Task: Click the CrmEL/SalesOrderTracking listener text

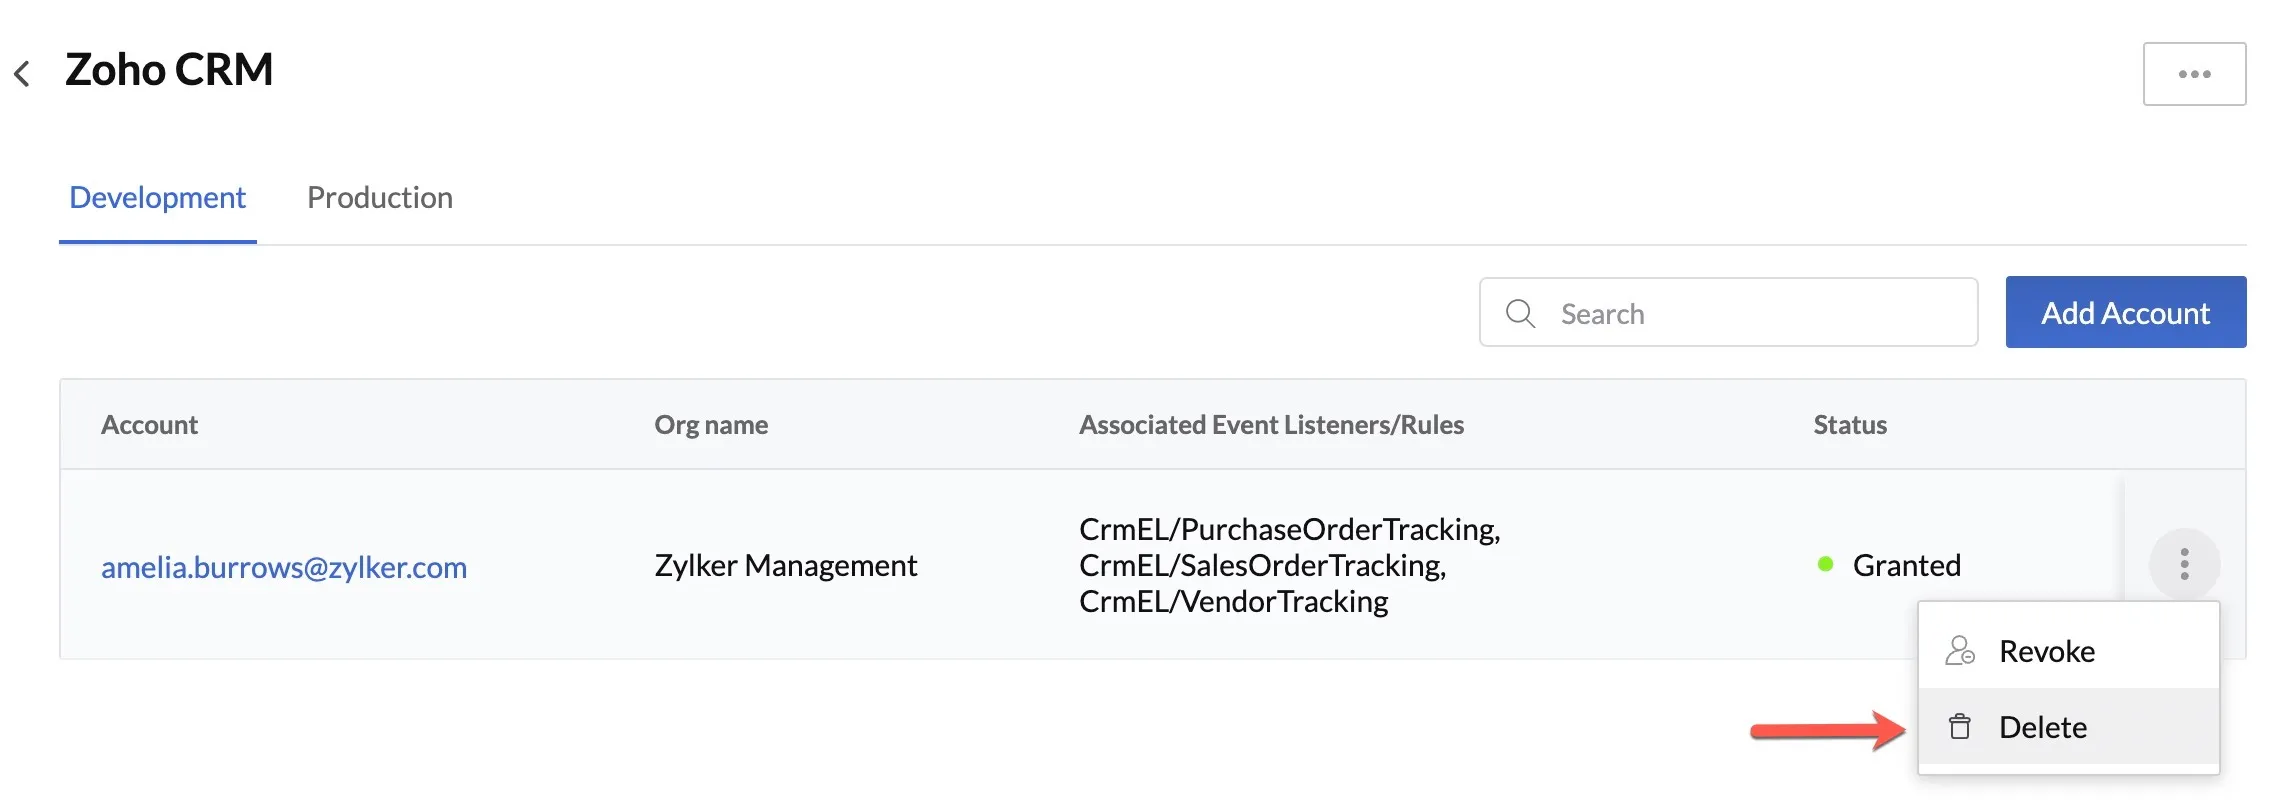Action: pyautogui.click(x=1263, y=565)
